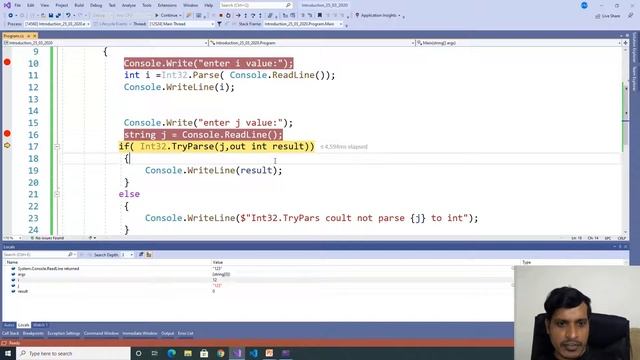The width and height of the screenshot is (640, 360).
Task: Click the Type here to search taskbar box
Action: tap(73, 353)
